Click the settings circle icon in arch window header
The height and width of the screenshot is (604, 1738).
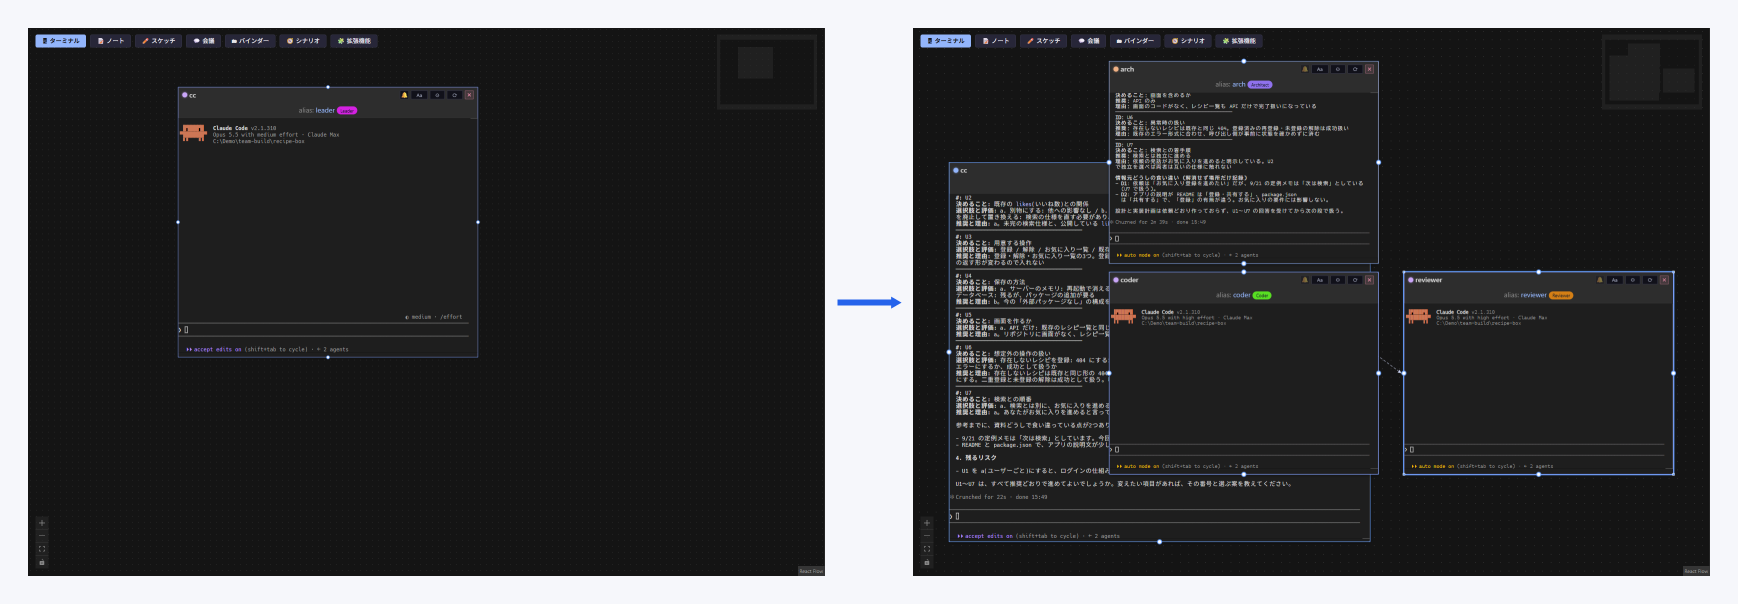click(1338, 69)
